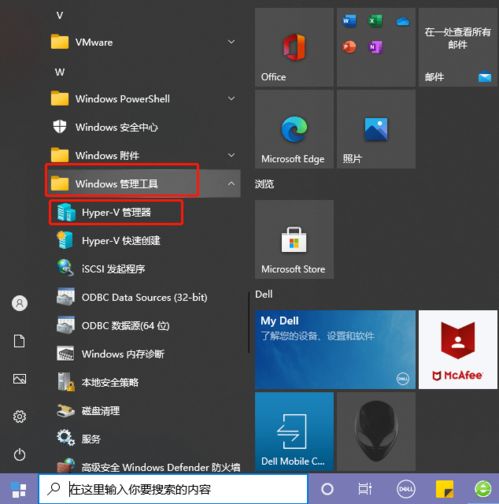Open ODBC Data Sources (32-bit)

[144, 297]
